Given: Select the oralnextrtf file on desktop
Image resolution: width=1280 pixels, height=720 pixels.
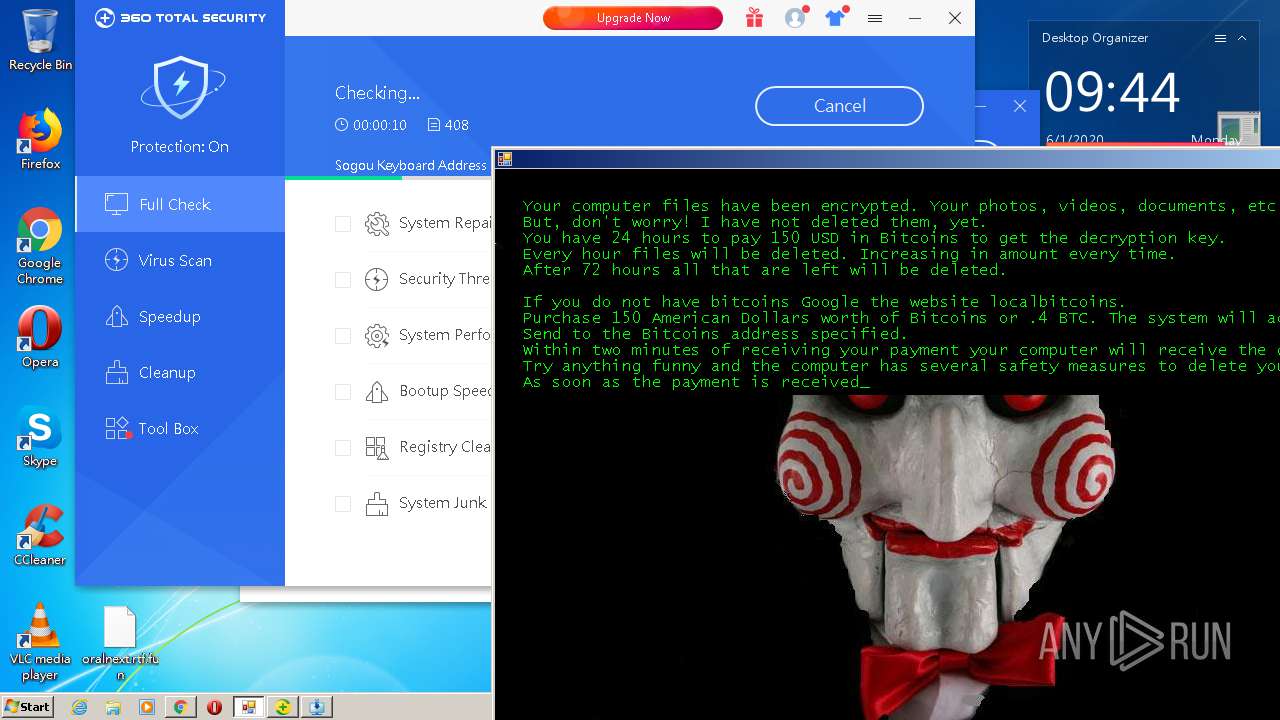Looking at the screenshot, I should pos(120,643).
